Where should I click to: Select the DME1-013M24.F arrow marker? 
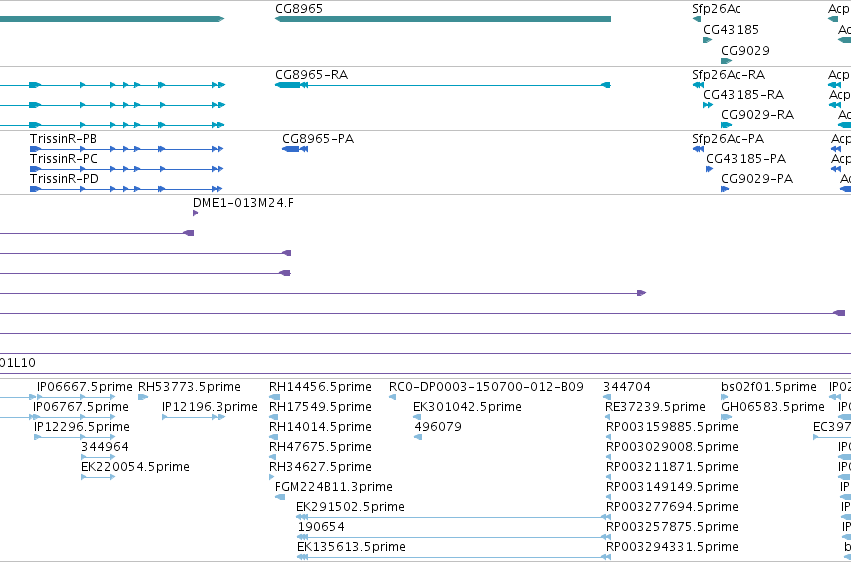point(195,213)
